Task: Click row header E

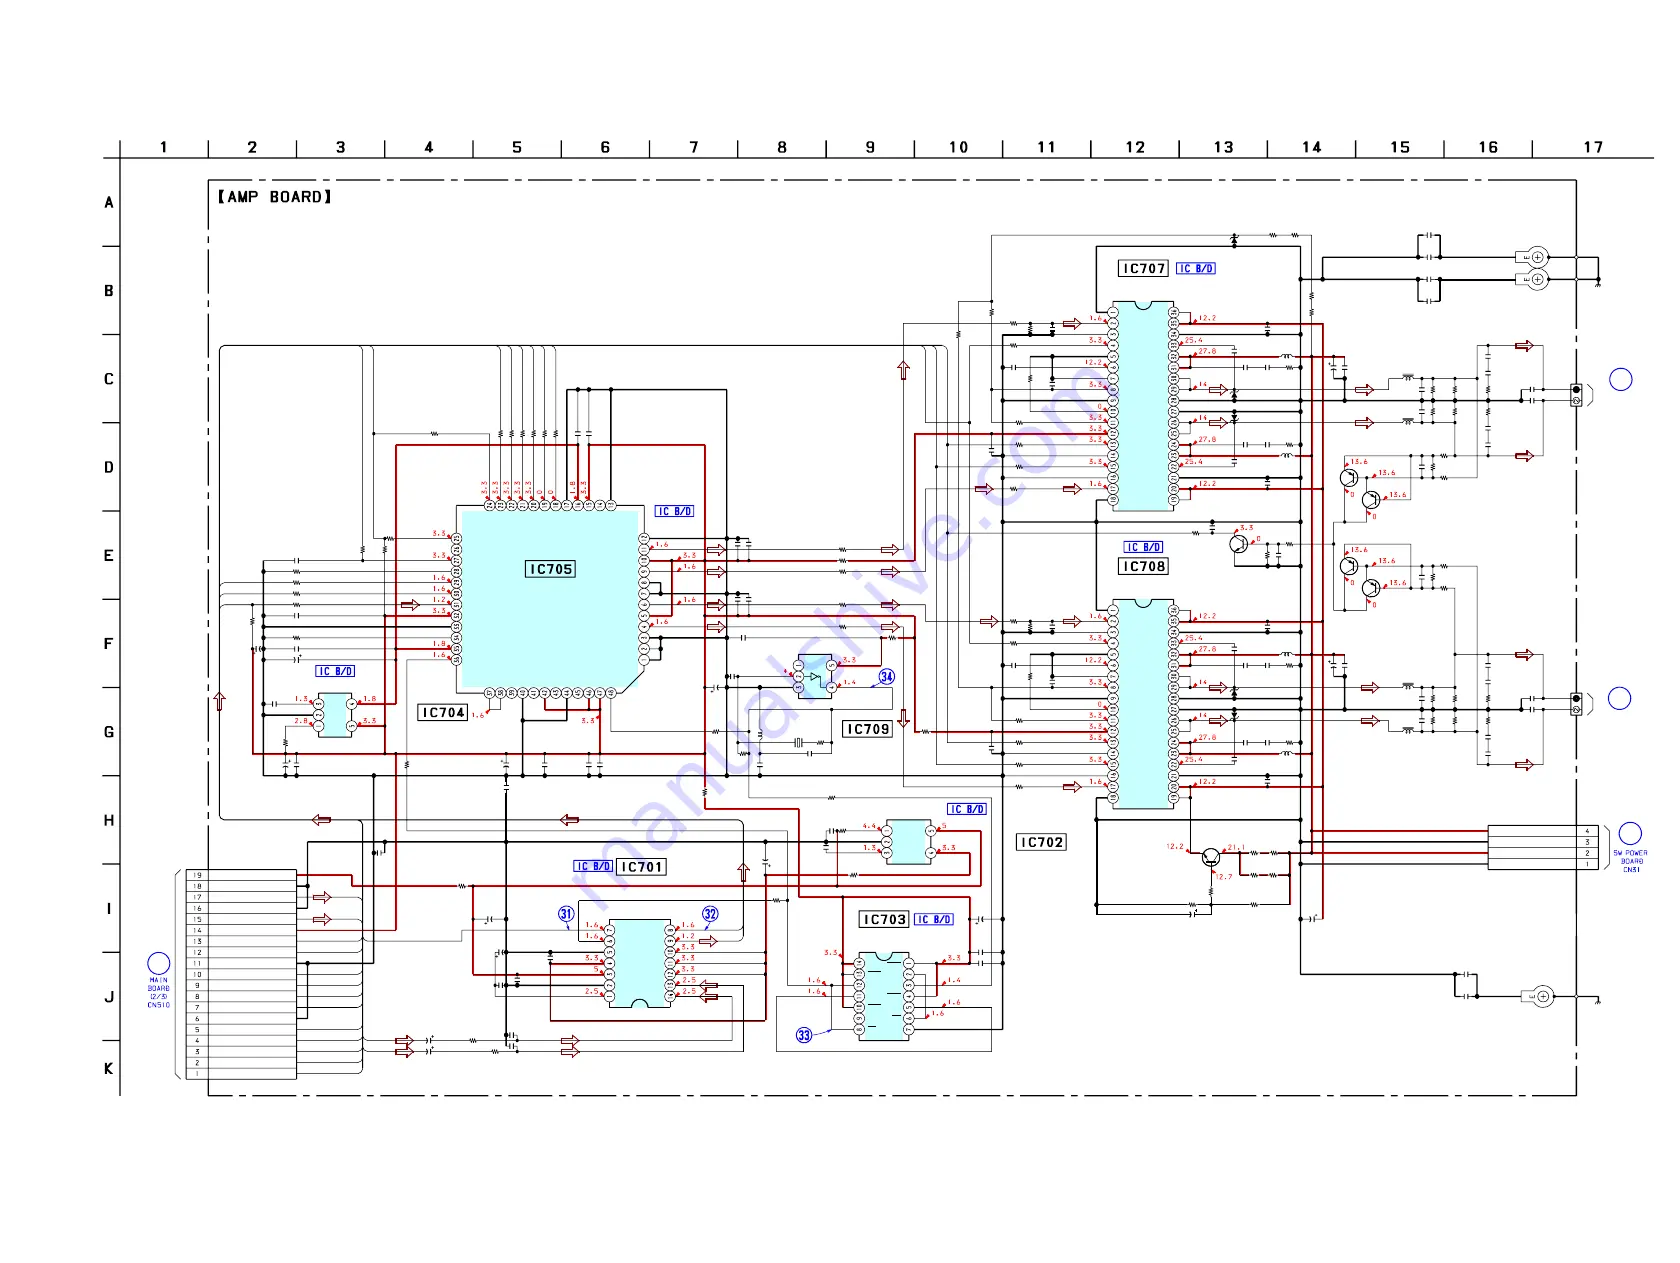Action: pos(109,556)
